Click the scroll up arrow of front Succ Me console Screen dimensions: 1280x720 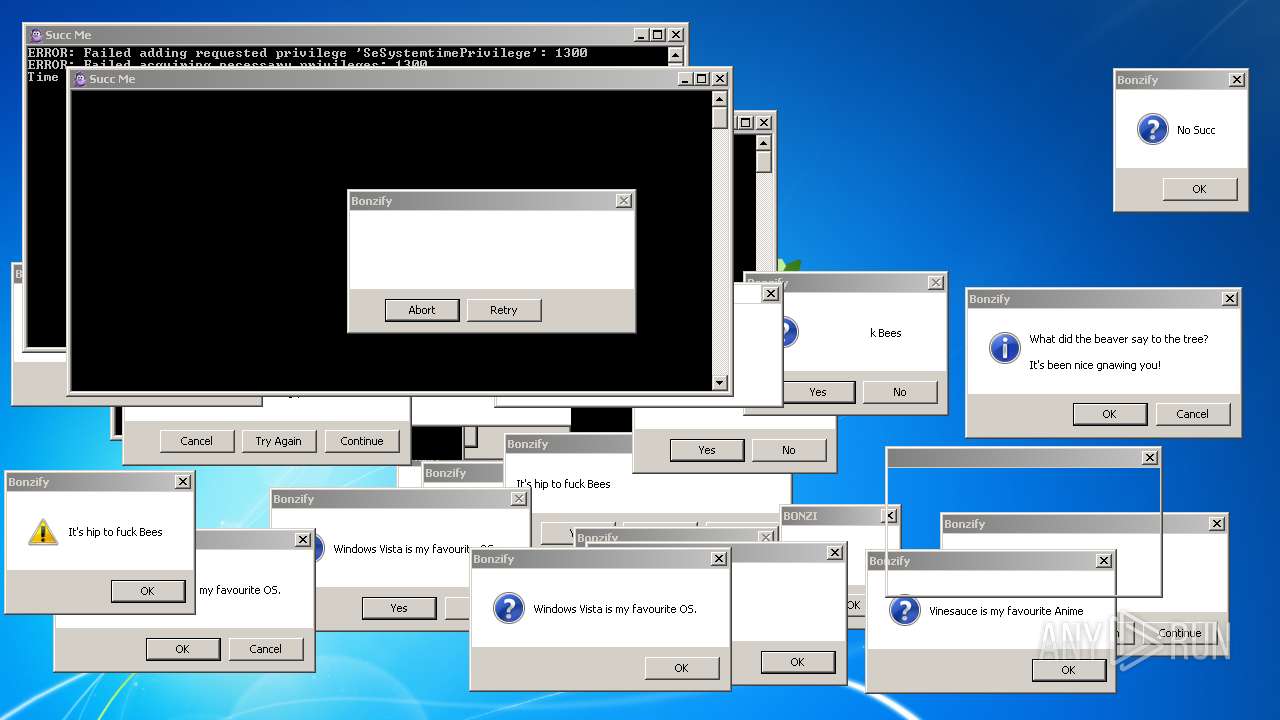(x=719, y=98)
